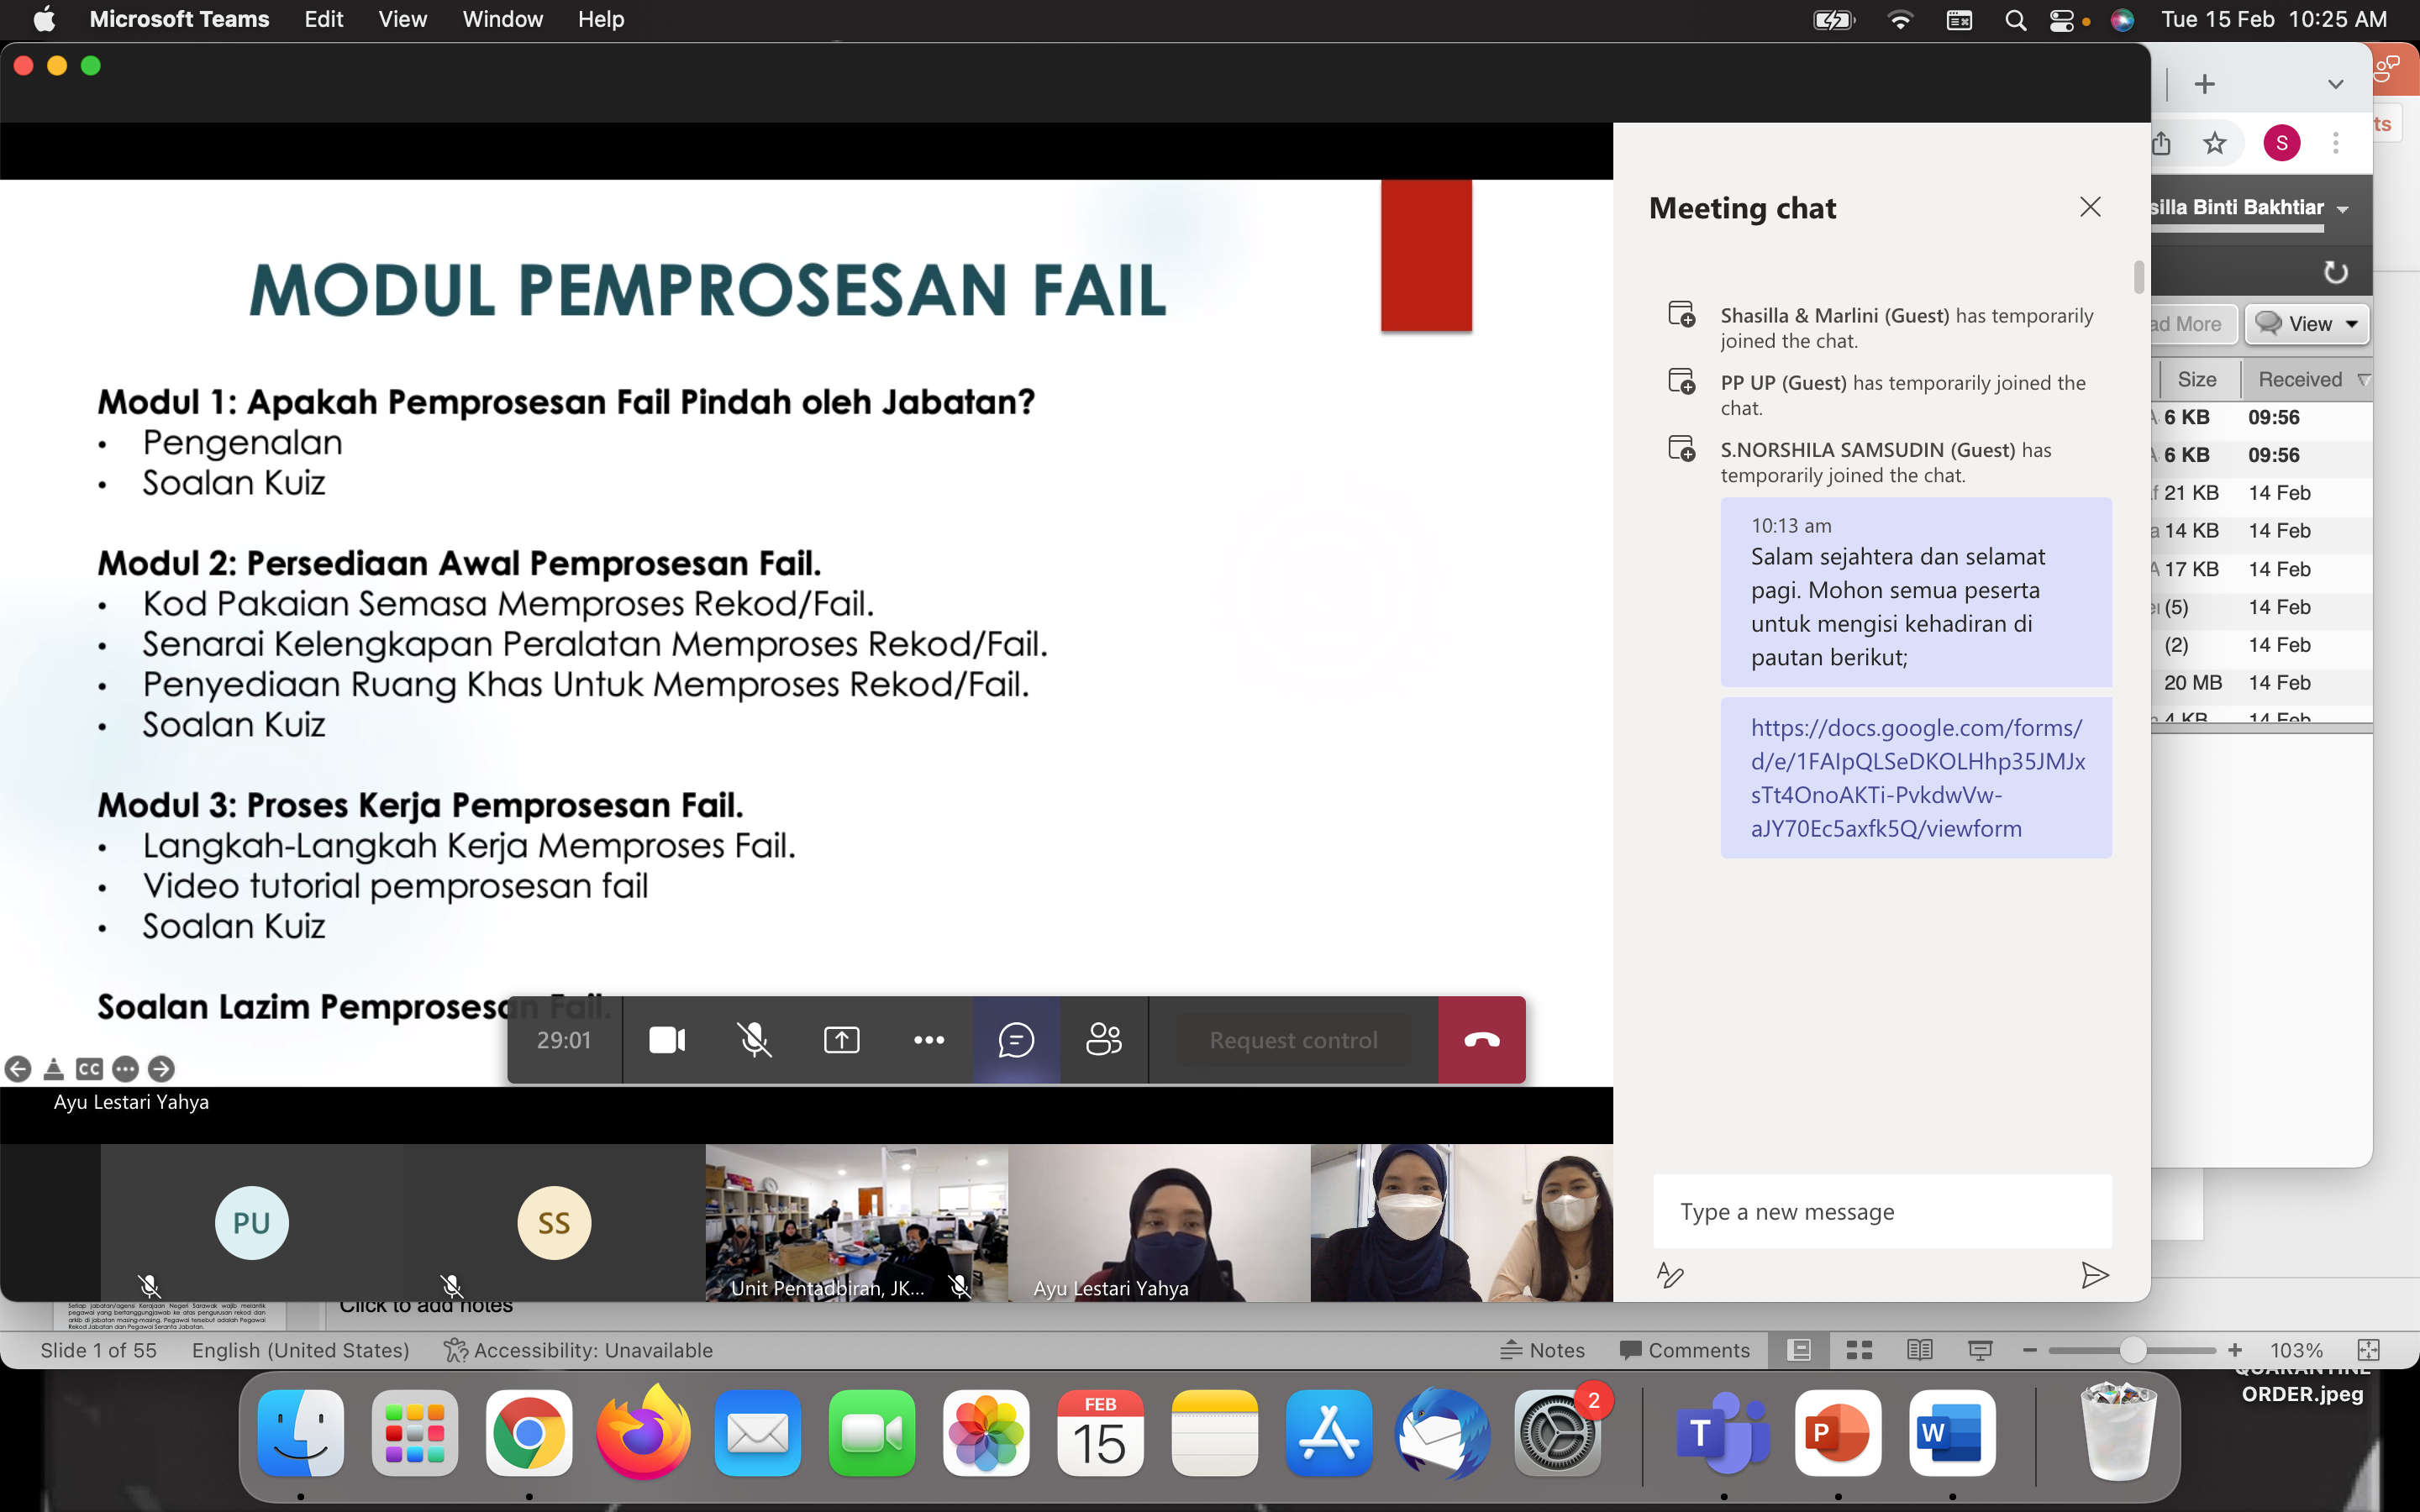The image size is (2420, 1512).
Task: Go to next slide arrow
Action: [161, 1069]
